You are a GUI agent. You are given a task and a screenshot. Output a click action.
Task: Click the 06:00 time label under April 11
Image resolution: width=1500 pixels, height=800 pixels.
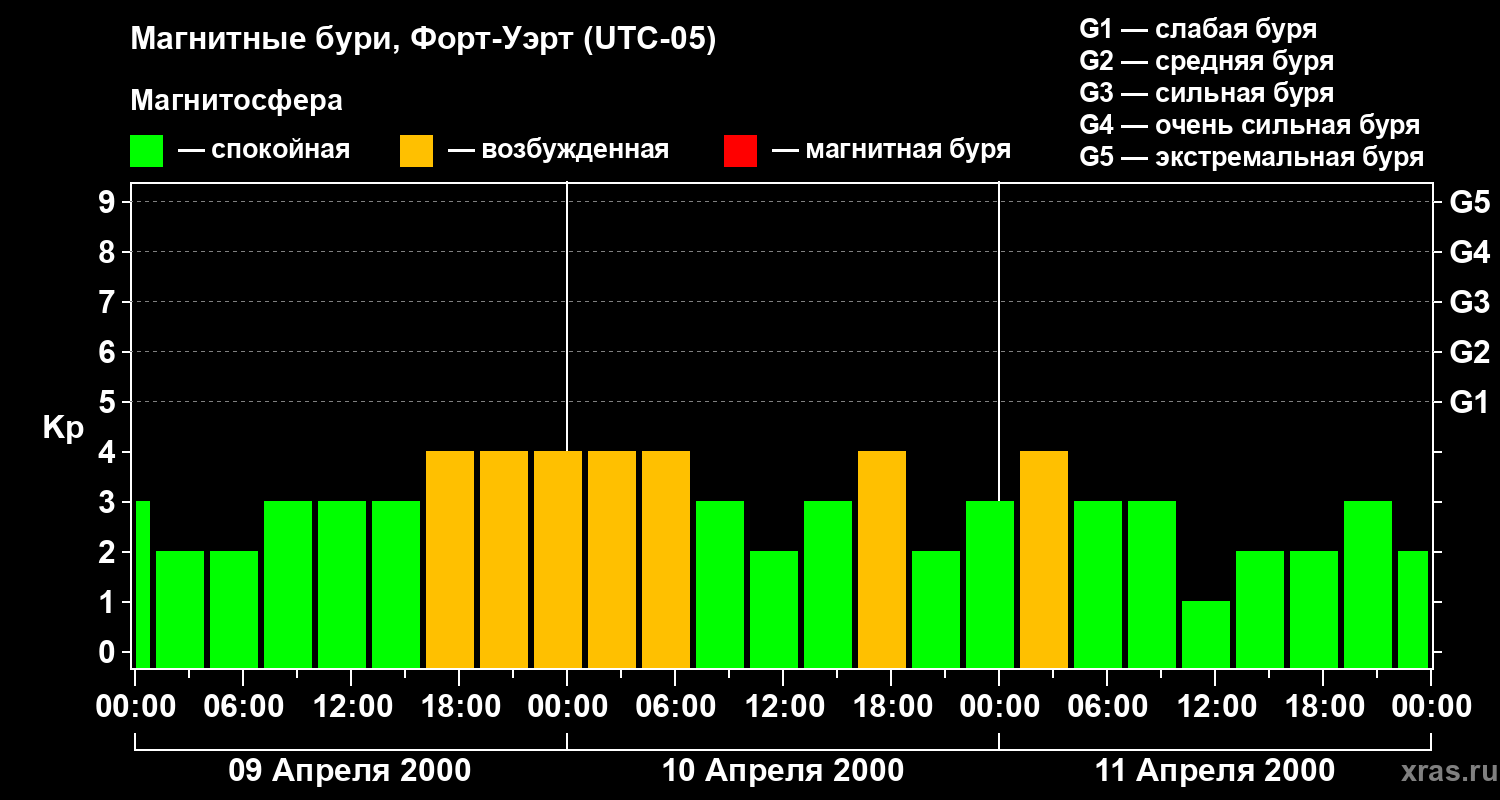point(1107,707)
